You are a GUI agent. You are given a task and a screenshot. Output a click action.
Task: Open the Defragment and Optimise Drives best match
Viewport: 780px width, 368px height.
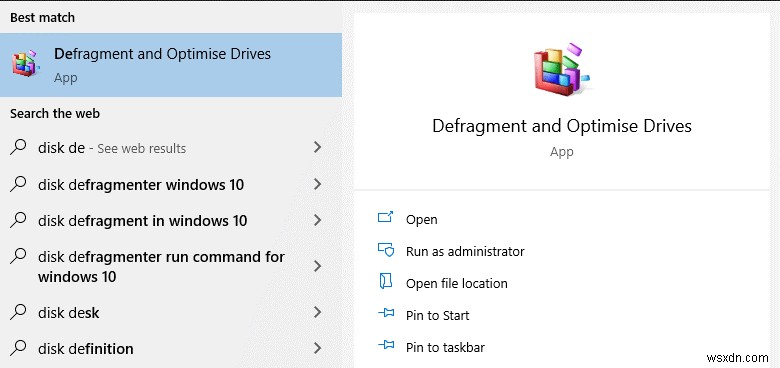171,65
